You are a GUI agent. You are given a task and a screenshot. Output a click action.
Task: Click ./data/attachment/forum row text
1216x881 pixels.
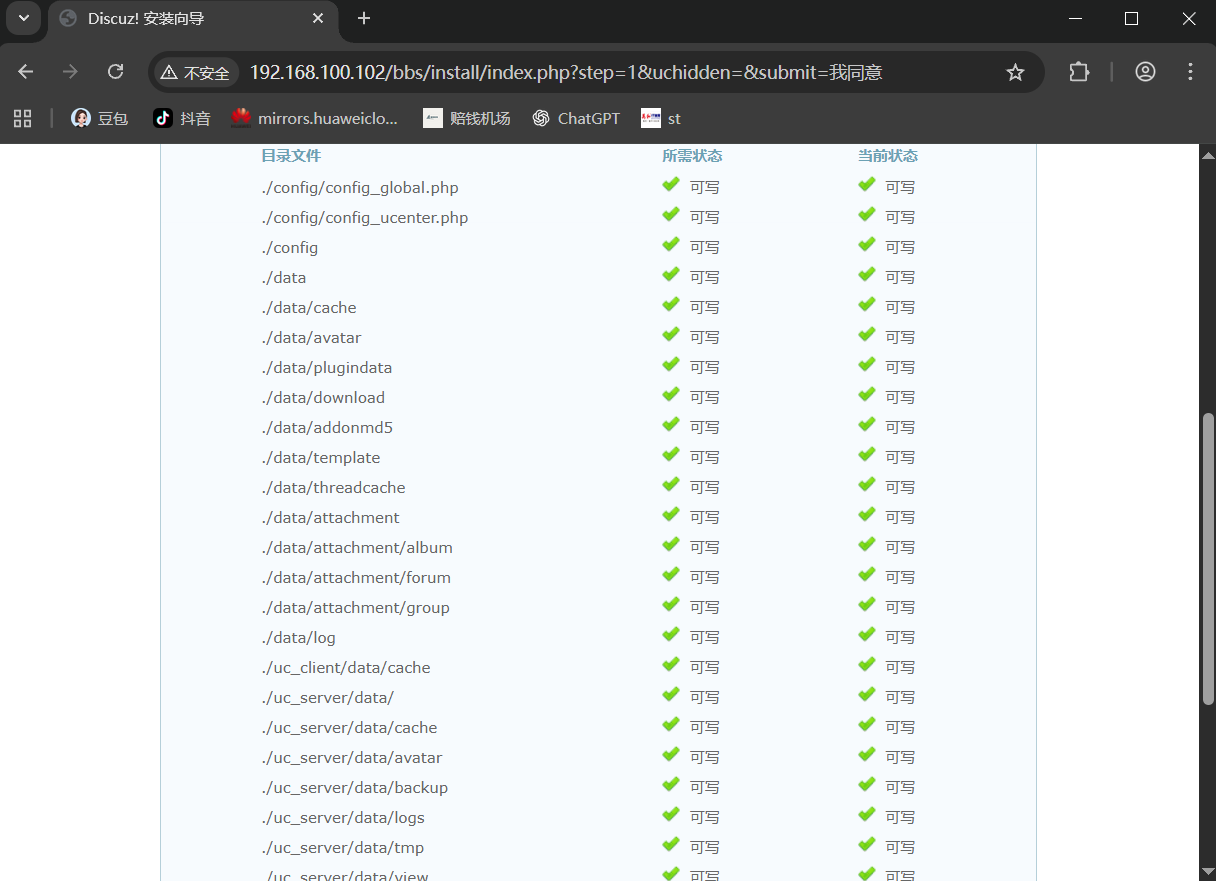point(356,577)
